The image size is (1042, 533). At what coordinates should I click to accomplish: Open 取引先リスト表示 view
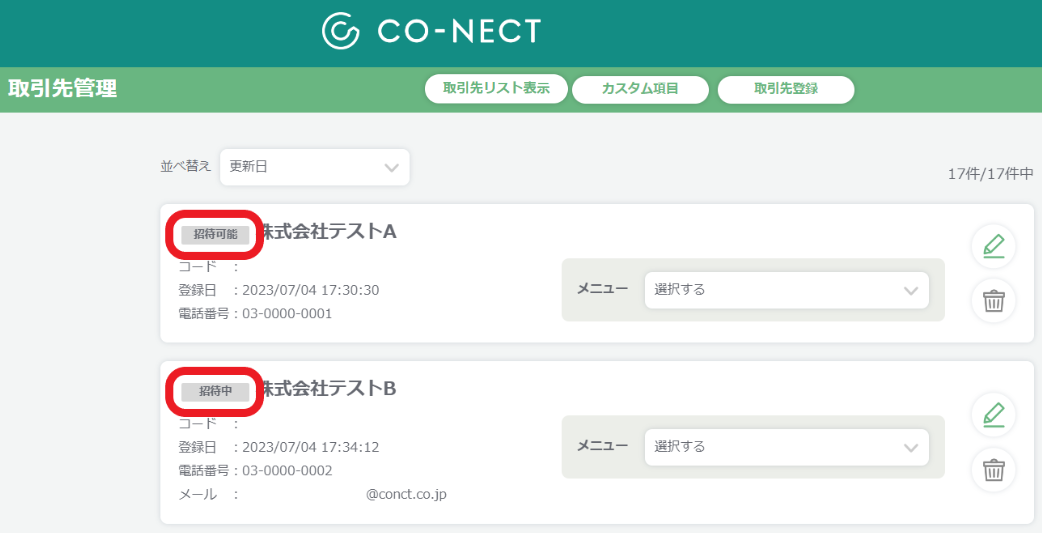496,89
